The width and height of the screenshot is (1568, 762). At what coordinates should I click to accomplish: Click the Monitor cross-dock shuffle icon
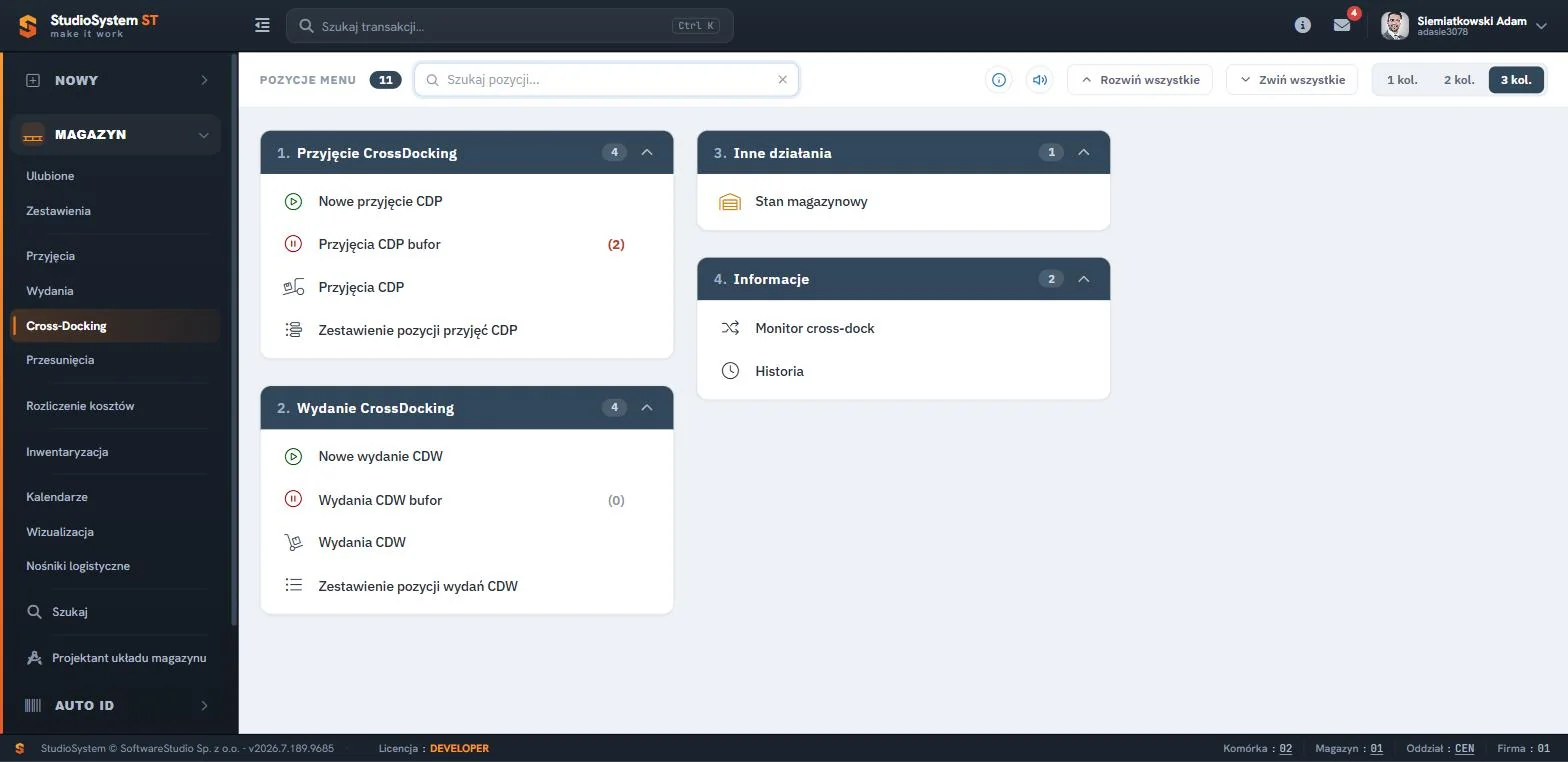click(730, 328)
